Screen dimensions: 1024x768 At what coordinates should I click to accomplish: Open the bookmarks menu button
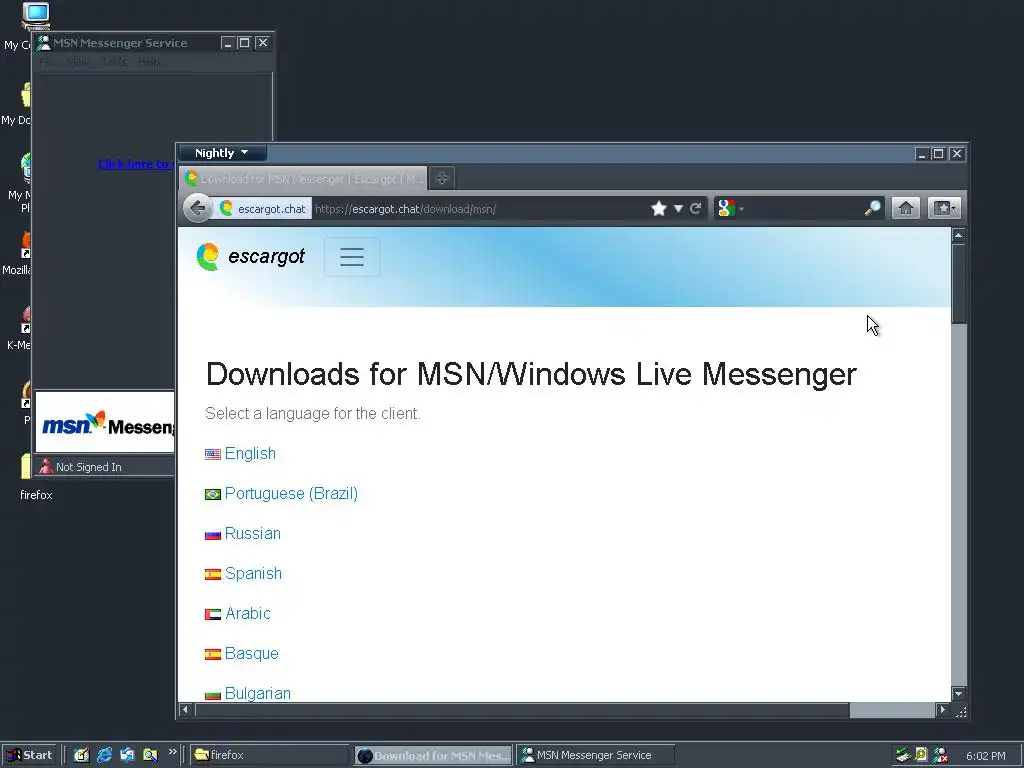(943, 208)
